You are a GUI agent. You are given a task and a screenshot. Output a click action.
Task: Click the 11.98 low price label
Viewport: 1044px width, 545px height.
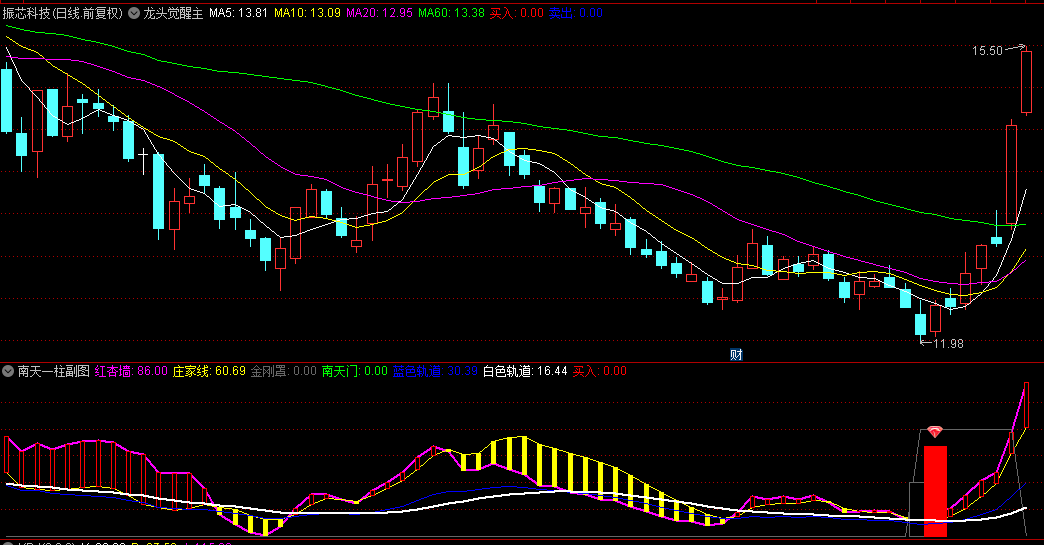pyautogui.click(x=948, y=343)
